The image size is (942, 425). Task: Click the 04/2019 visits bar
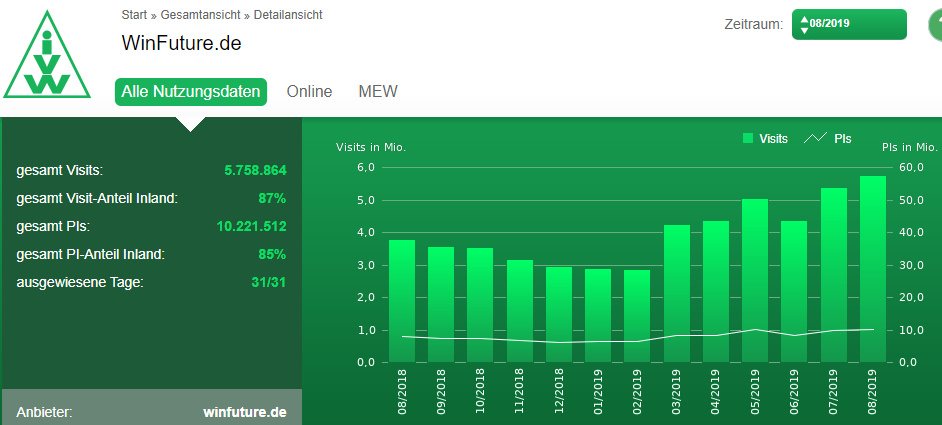(x=716, y=292)
